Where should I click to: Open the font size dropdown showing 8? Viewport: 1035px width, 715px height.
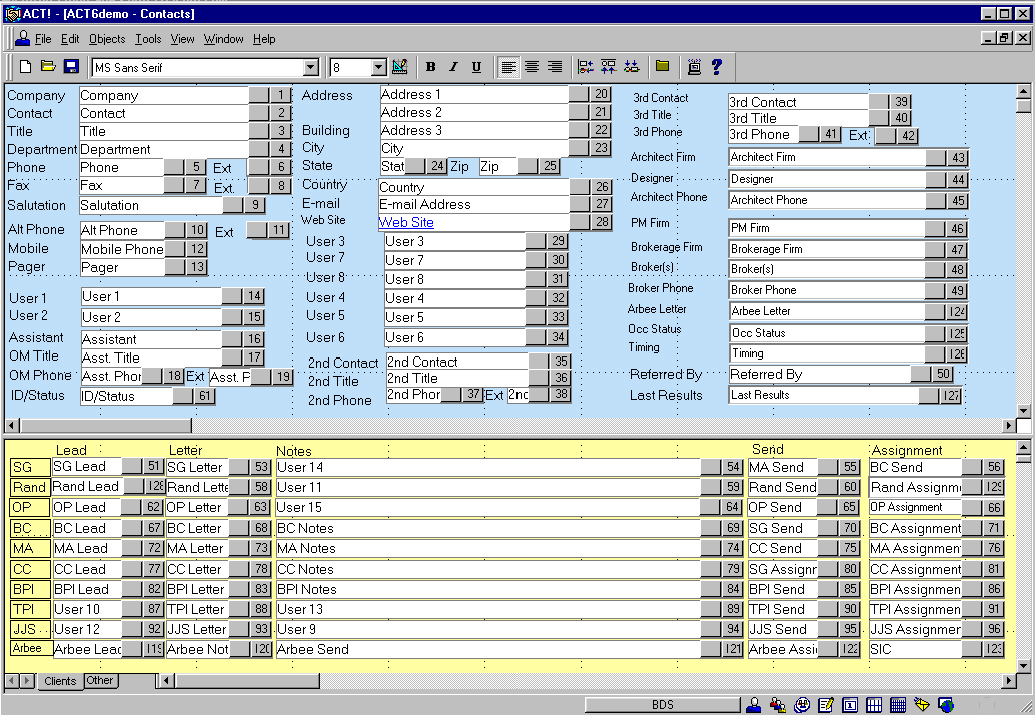378,67
